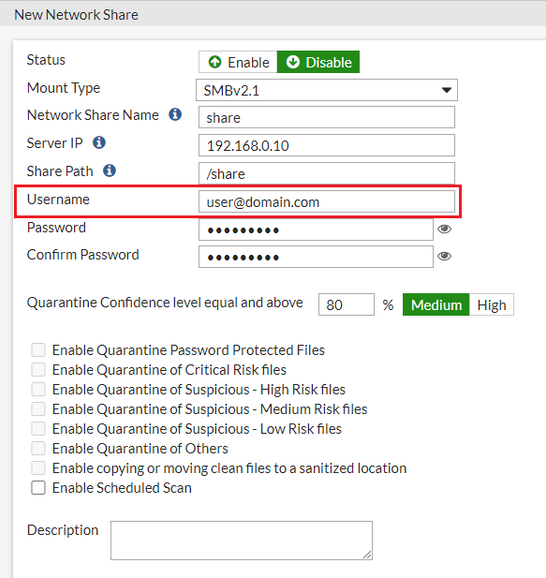Set Status to Enable
This screenshot has height=578, width=546.
coord(238,62)
